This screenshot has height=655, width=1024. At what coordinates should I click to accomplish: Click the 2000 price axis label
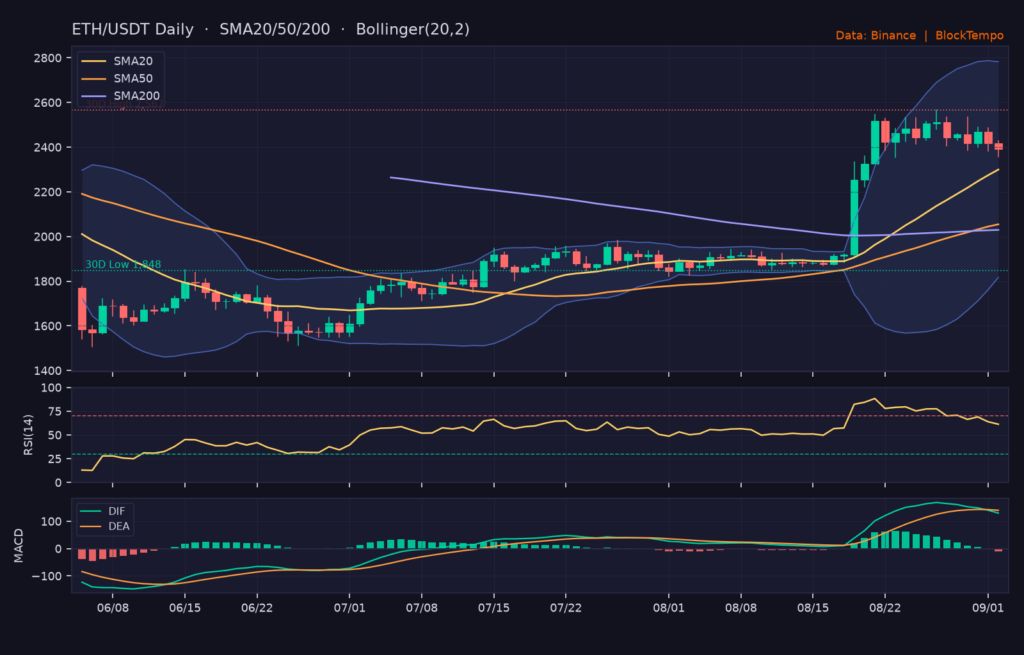click(x=48, y=236)
